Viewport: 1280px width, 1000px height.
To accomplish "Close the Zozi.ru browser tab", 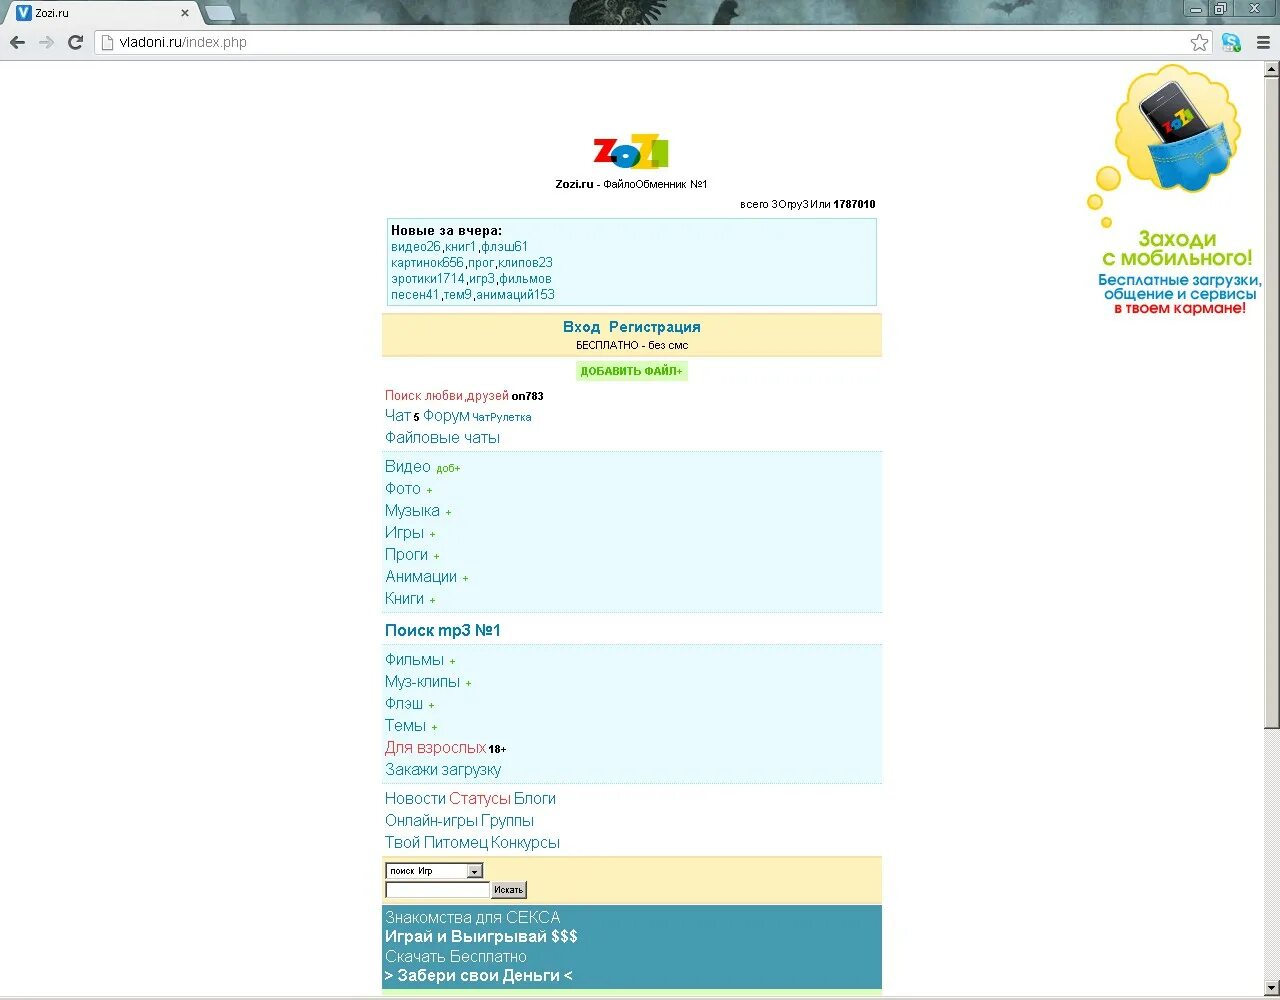I will pyautogui.click(x=184, y=13).
